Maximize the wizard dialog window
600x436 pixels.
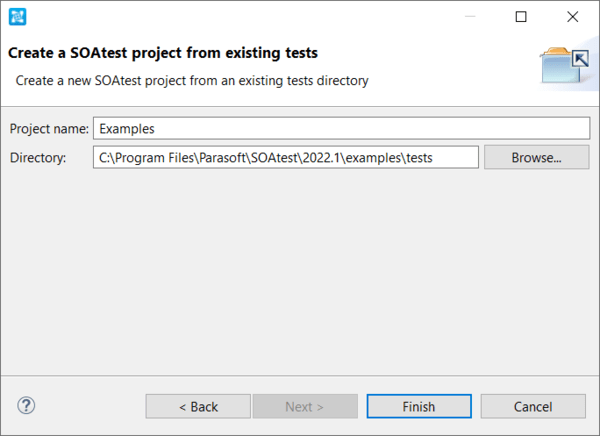pyautogui.click(x=520, y=17)
